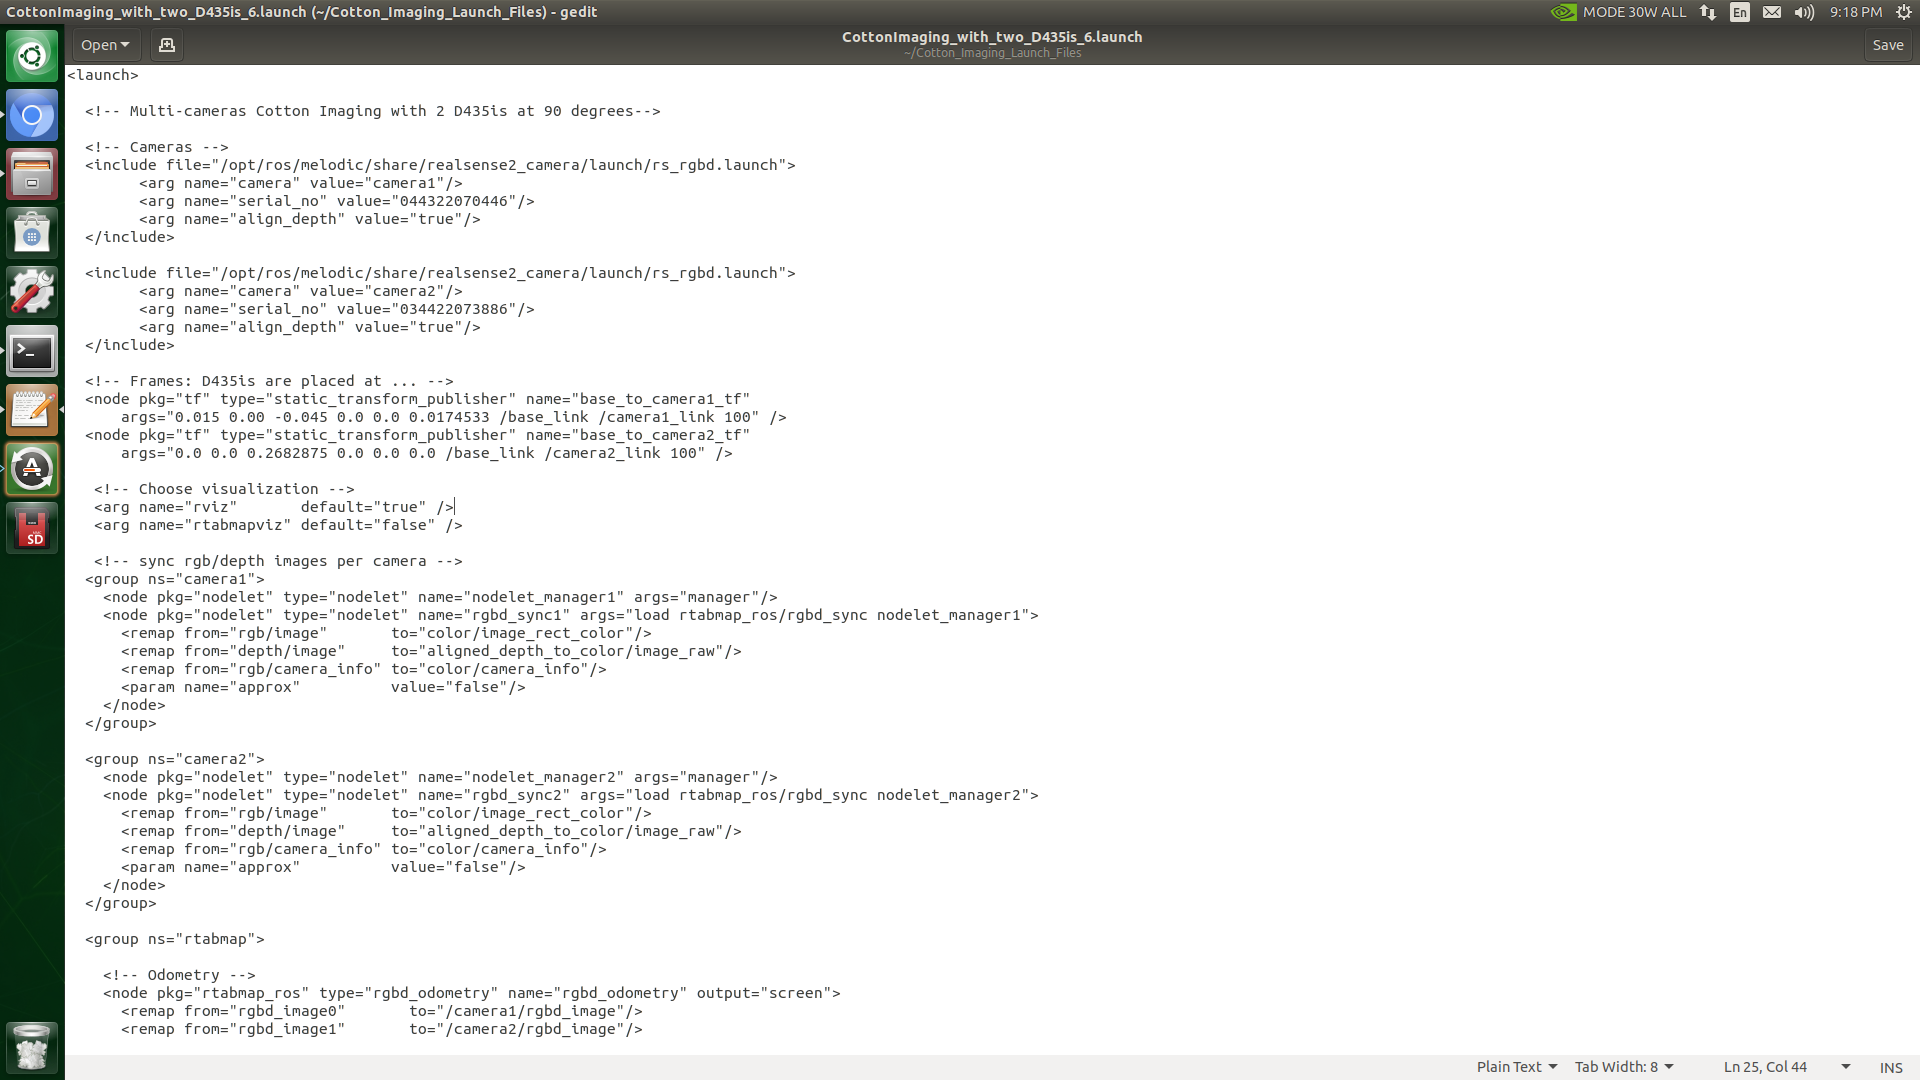The height and width of the screenshot is (1080, 1920).
Task: Open the Tab Width selector
Action: [x=1623, y=1067]
